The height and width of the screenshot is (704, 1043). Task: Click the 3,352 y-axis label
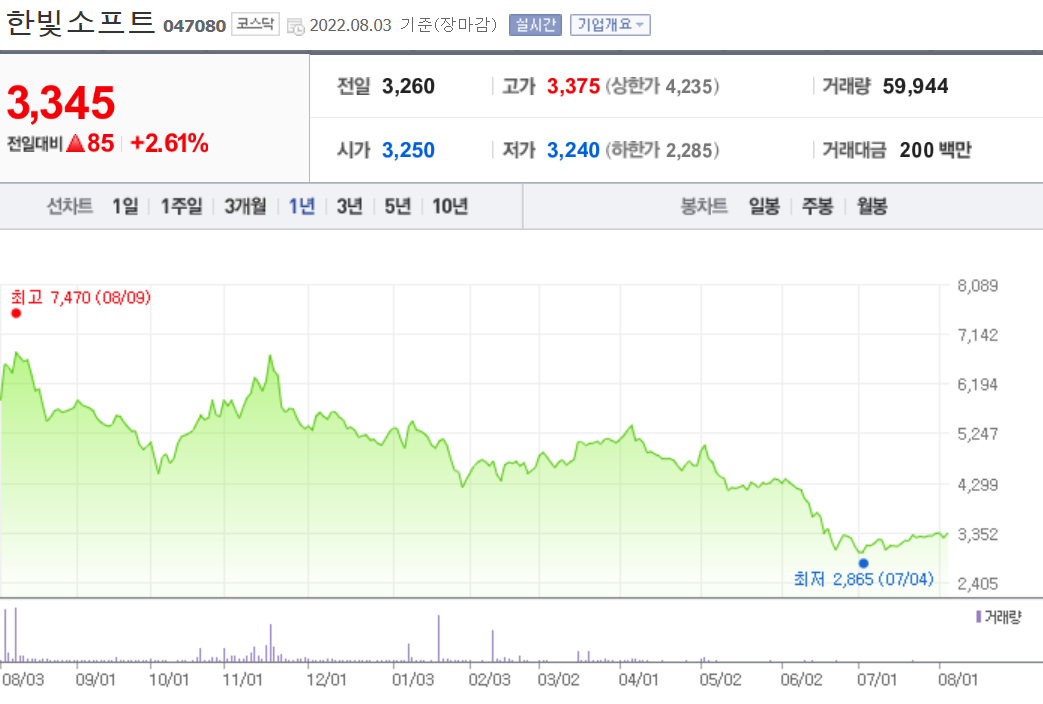[977, 534]
